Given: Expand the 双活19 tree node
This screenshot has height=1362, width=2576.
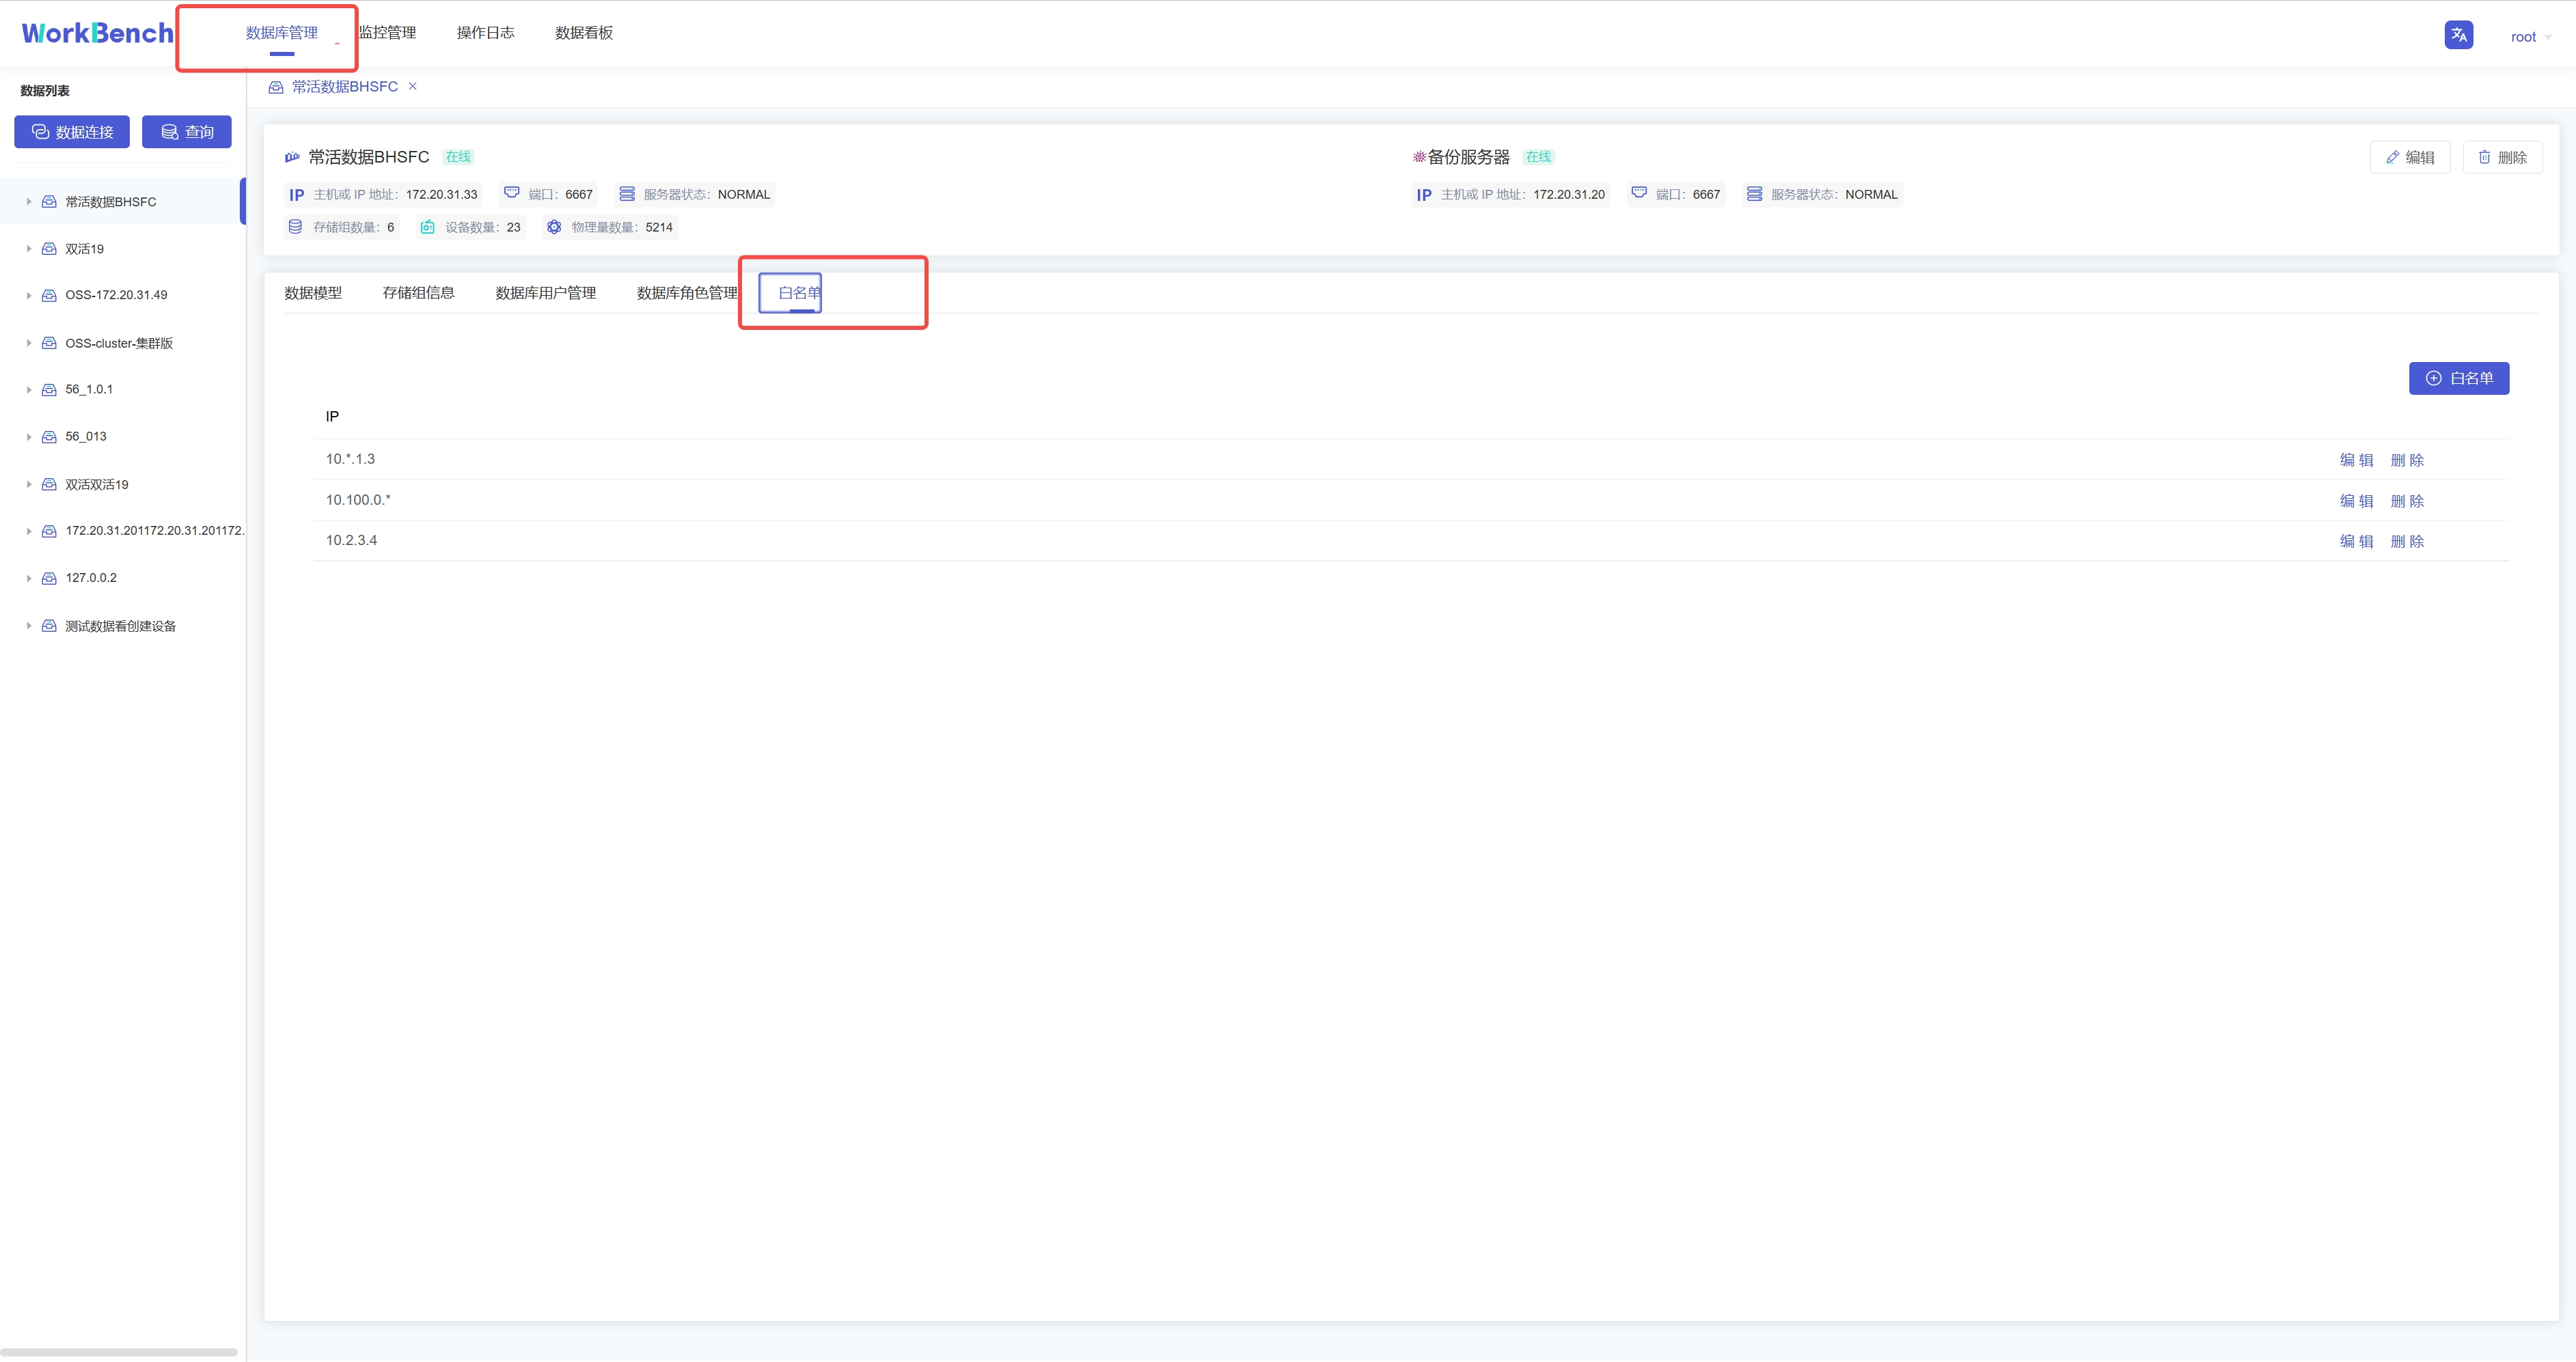Looking at the screenshot, I should pyautogui.click(x=28, y=248).
